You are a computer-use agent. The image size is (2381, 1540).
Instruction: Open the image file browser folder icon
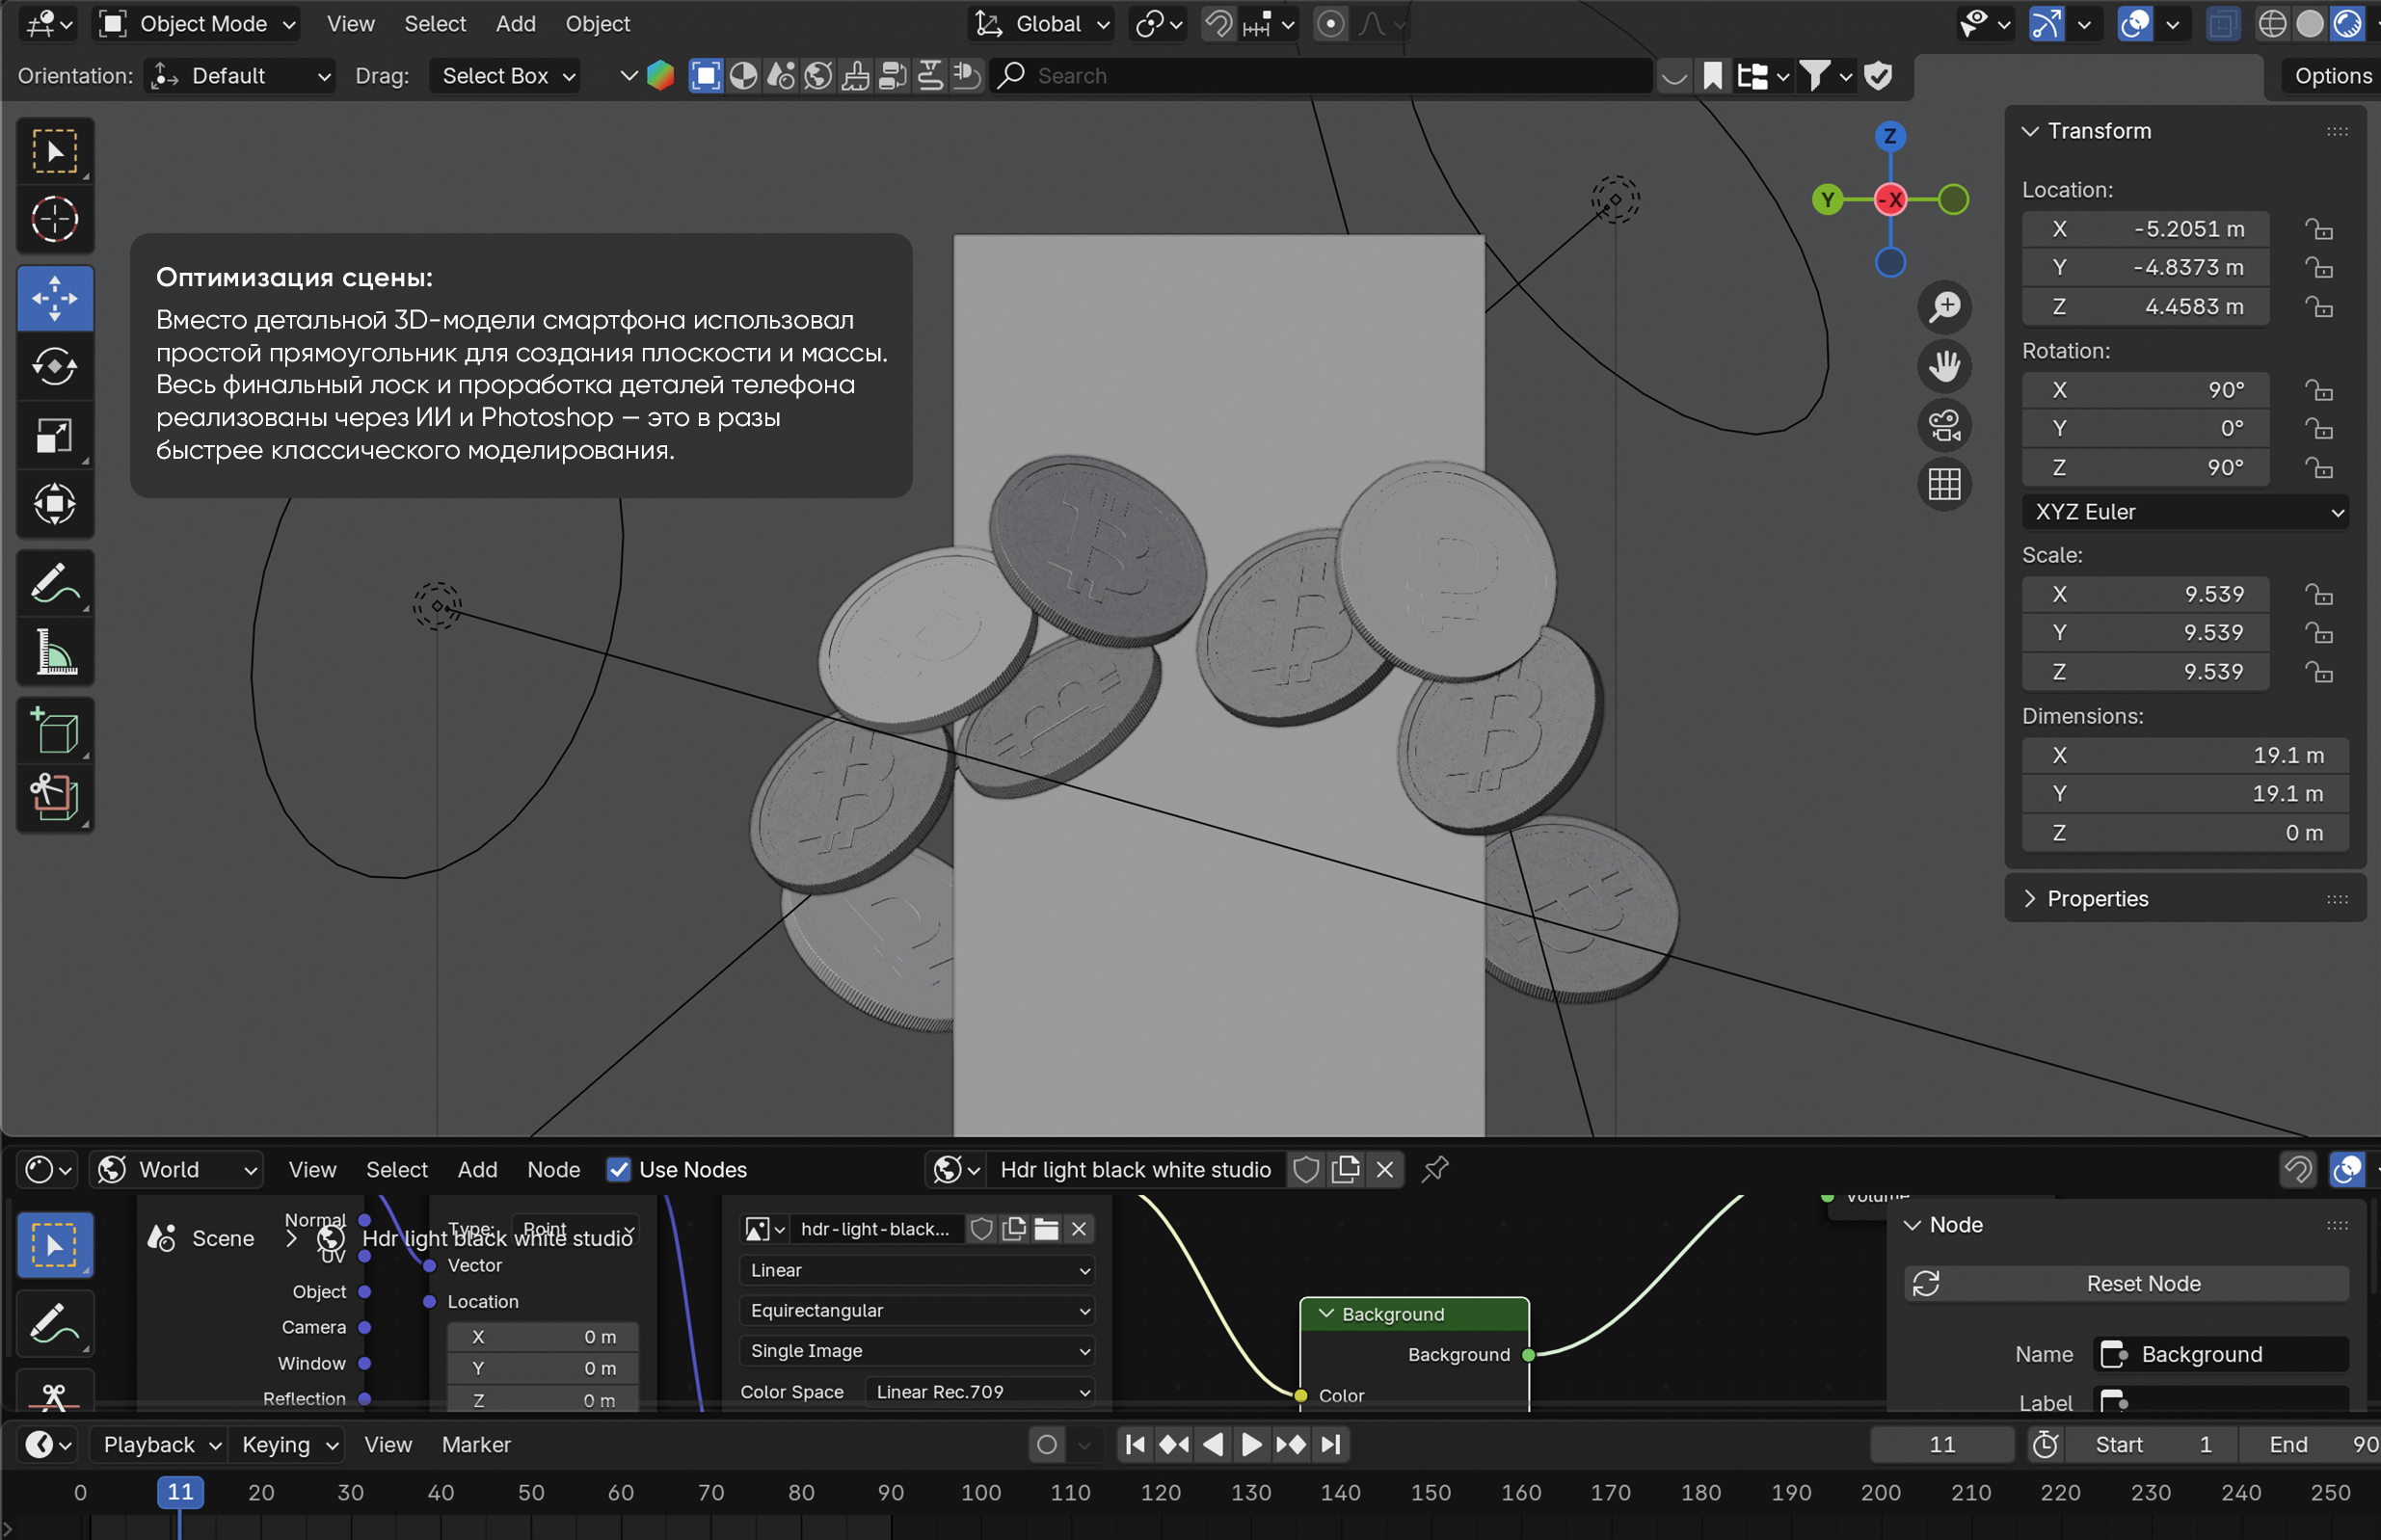[x=1046, y=1229]
